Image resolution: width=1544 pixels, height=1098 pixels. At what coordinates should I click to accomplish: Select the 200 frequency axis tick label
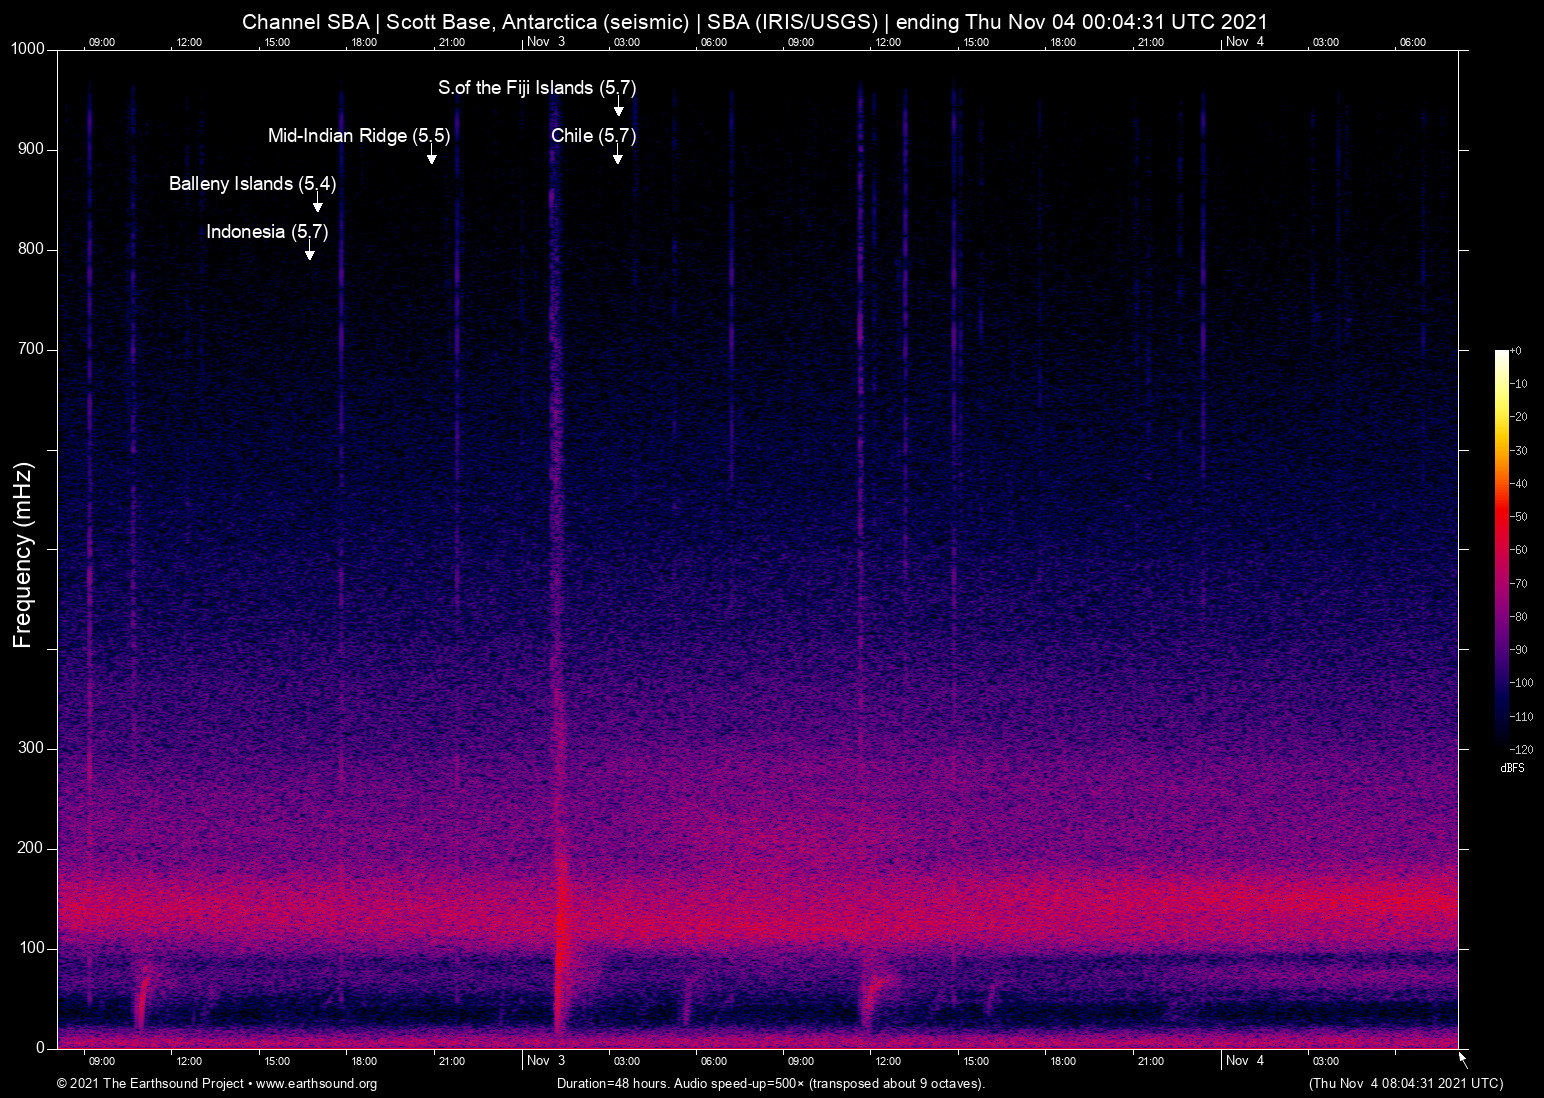point(31,848)
